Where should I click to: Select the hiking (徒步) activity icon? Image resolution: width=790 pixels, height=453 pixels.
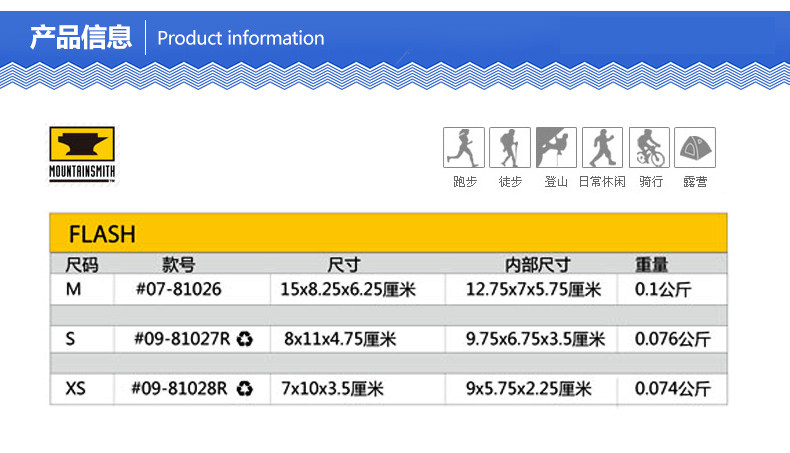(510, 147)
